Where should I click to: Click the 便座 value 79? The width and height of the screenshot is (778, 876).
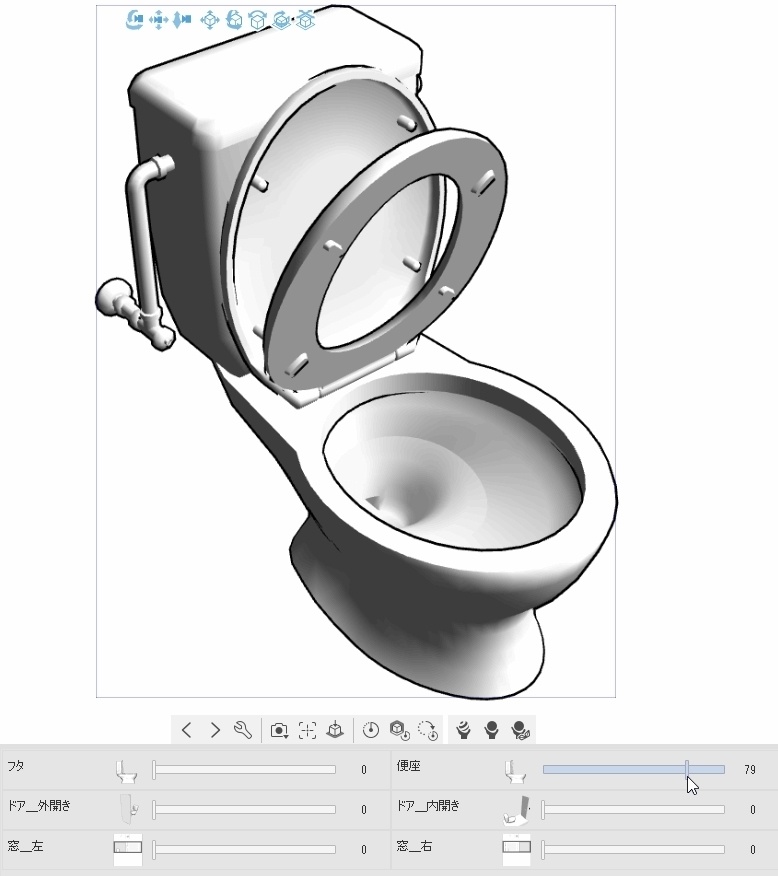click(750, 770)
